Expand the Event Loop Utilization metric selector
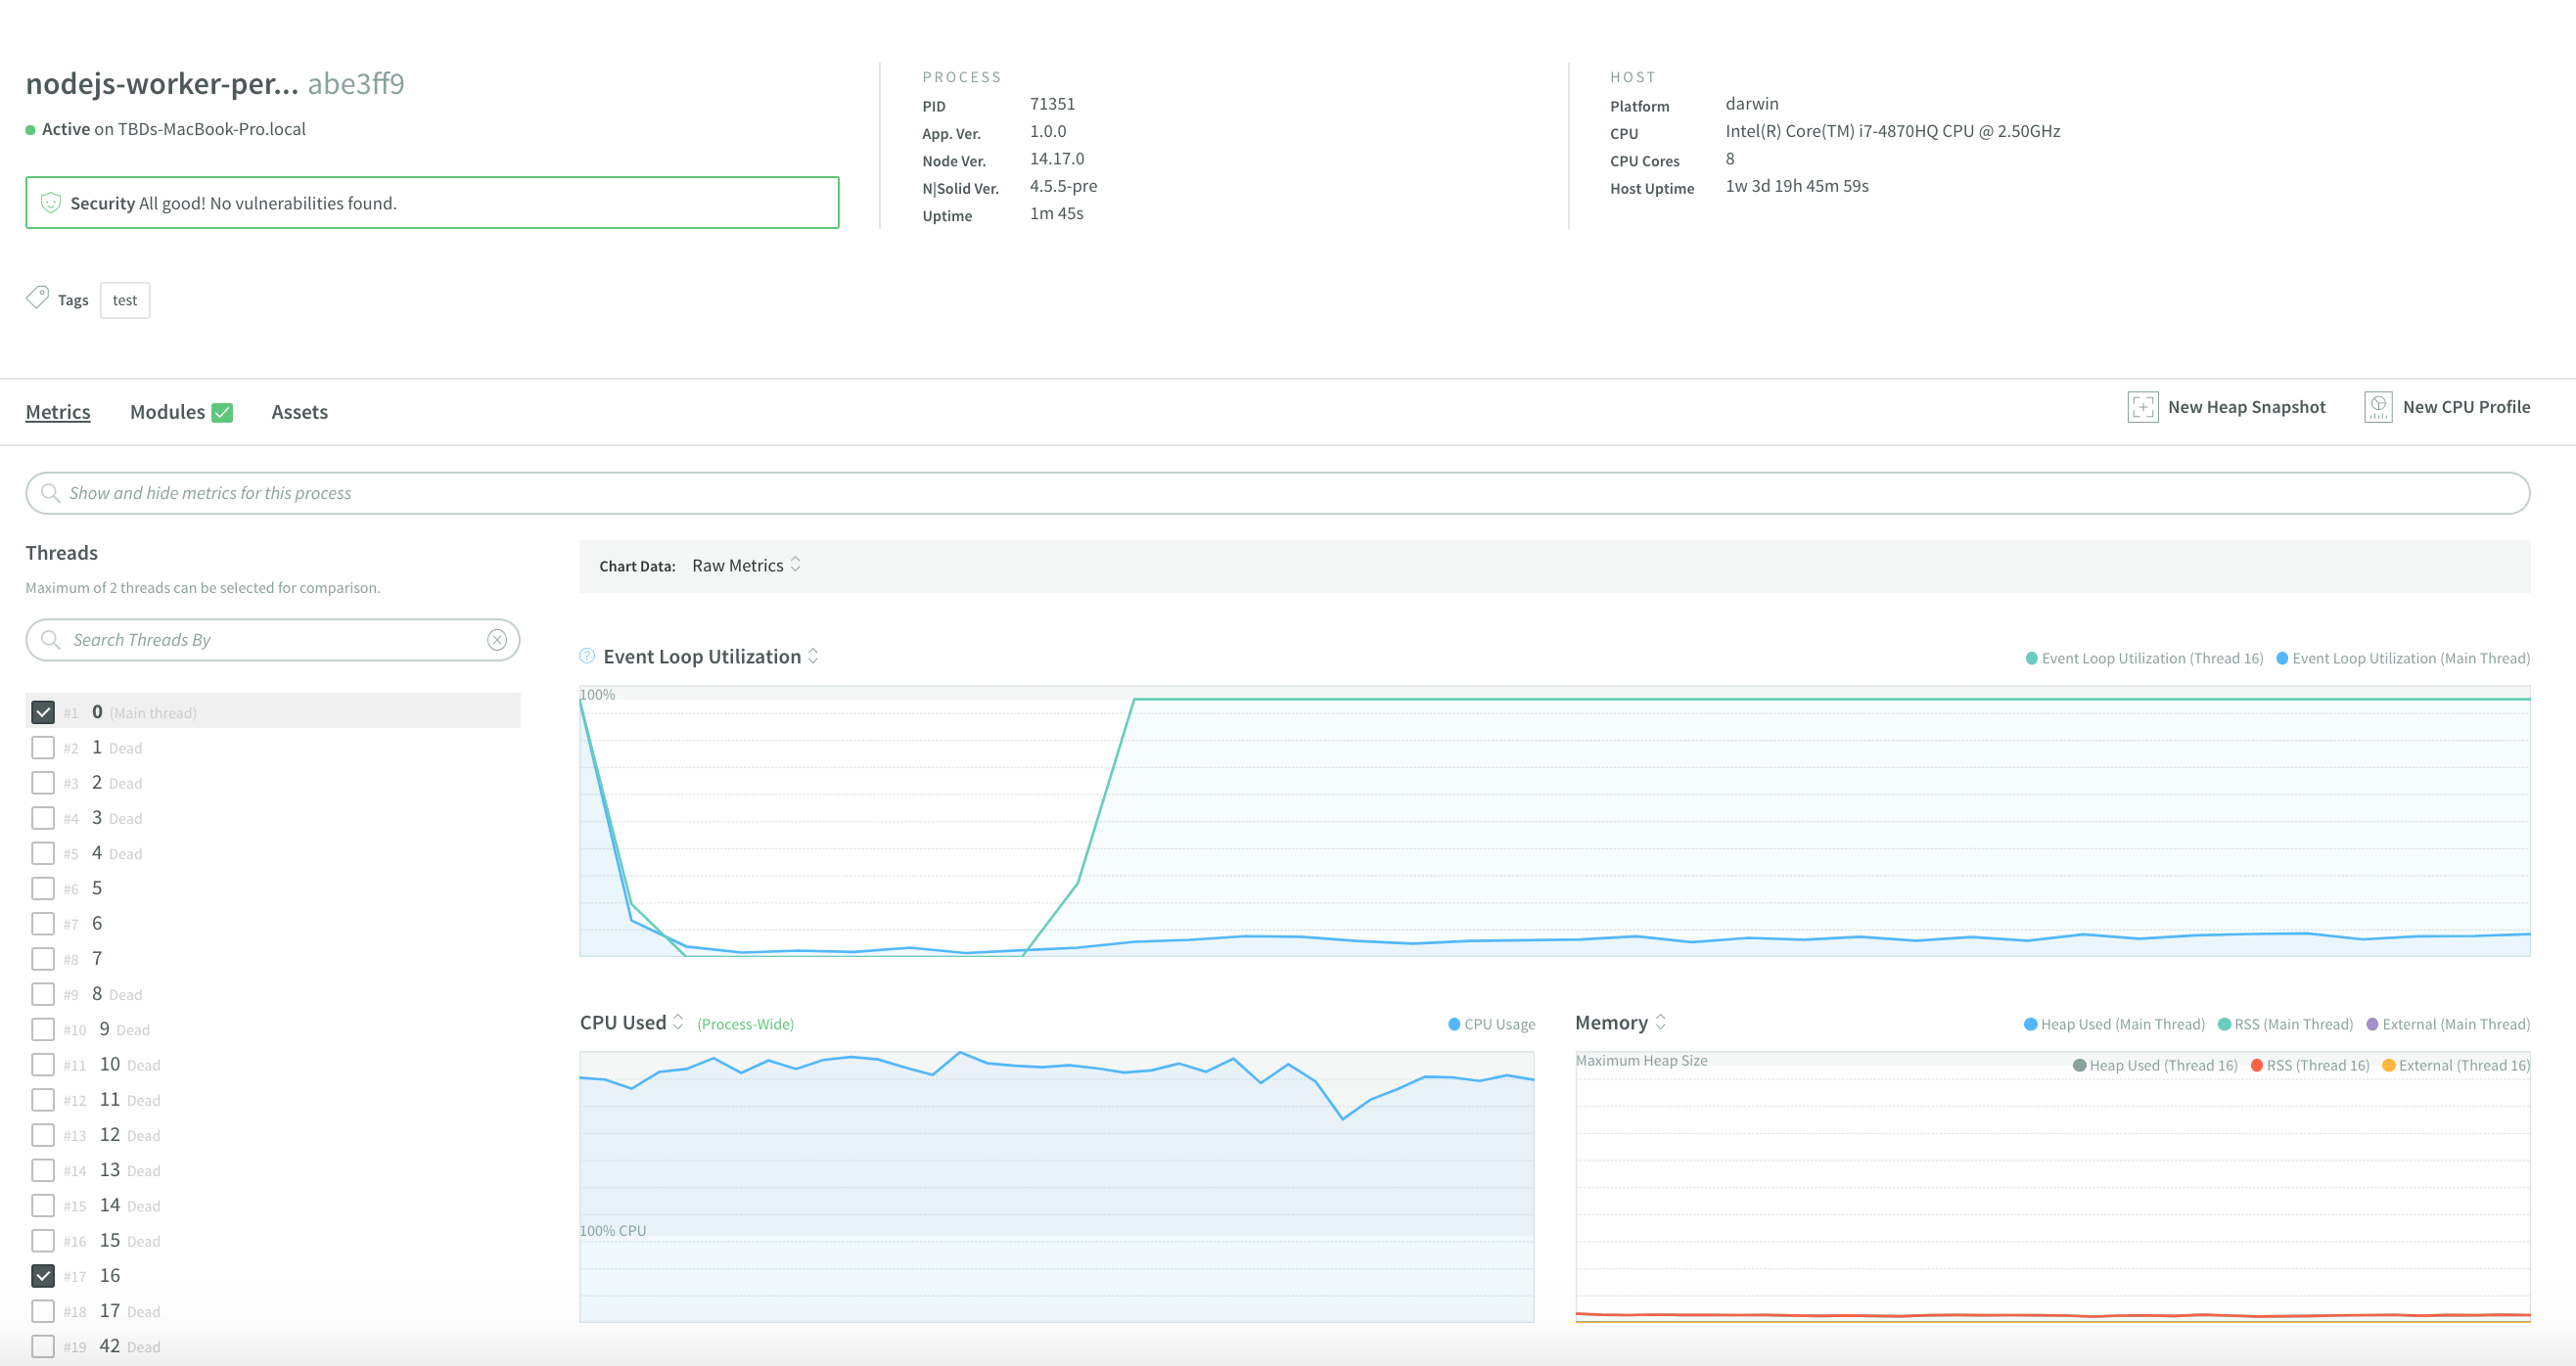 coord(813,656)
